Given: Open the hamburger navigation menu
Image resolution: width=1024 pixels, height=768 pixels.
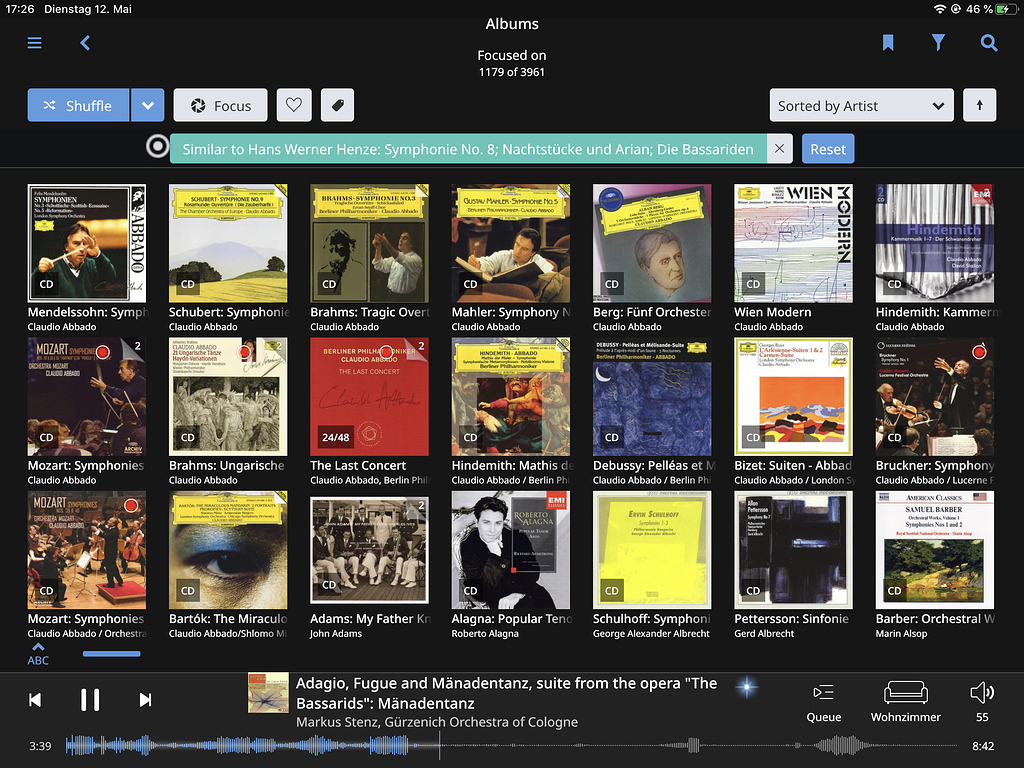Looking at the screenshot, I should [x=35, y=43].
